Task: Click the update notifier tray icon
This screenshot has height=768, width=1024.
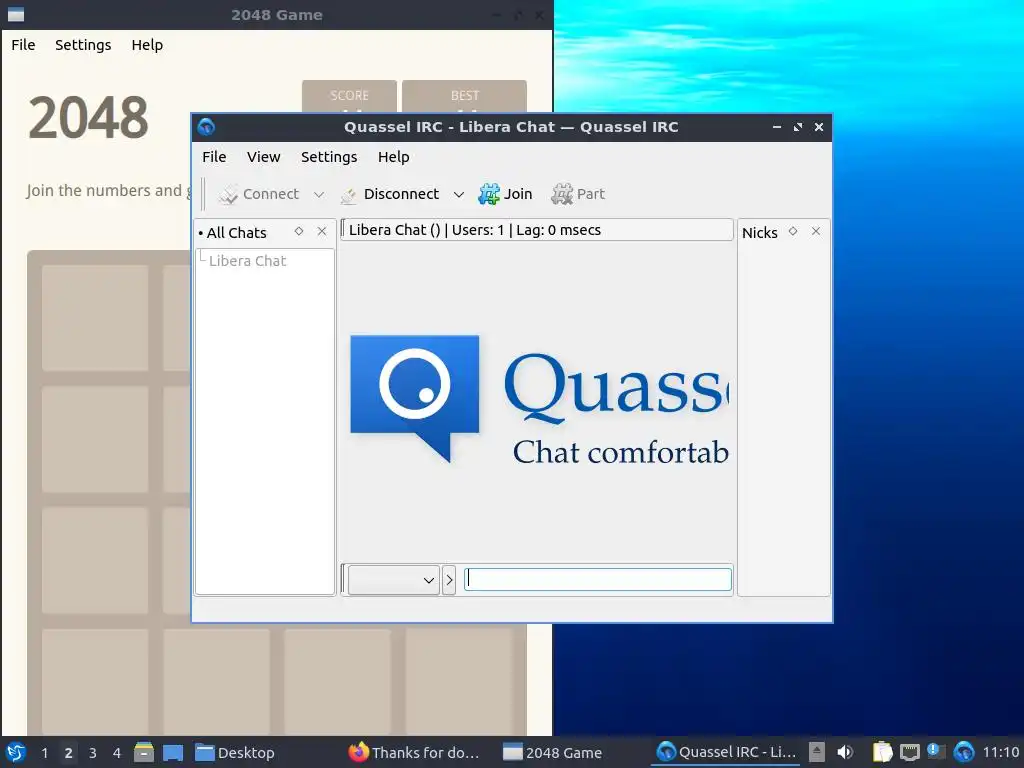Action: pyautogui.click(x=936, y=752)
